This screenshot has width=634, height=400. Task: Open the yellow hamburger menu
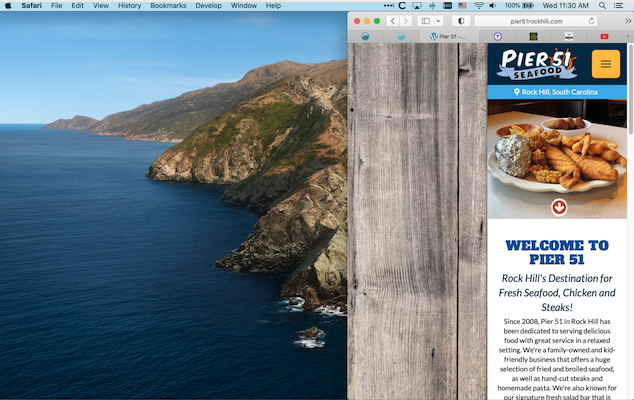[605, 64]
